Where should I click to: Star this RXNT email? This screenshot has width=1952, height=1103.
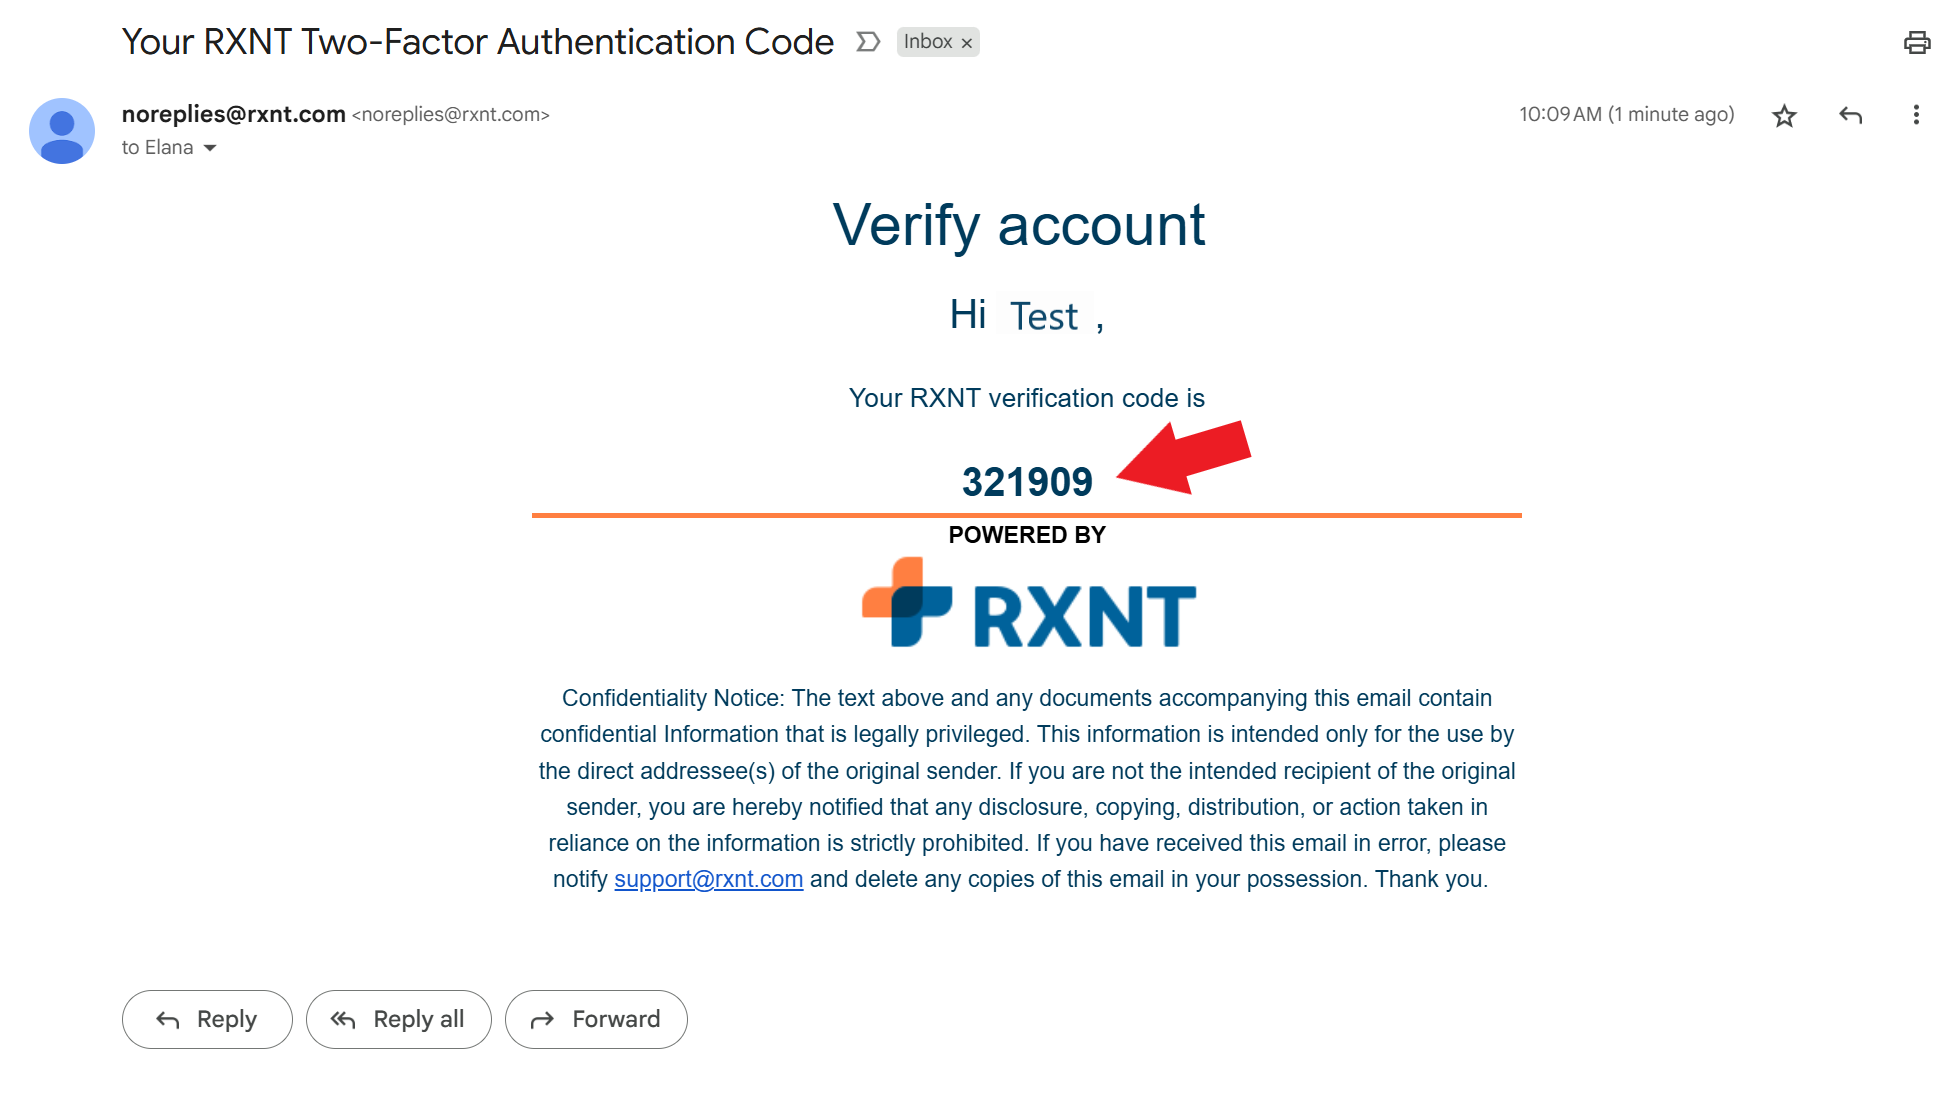click(x=1784, y=116)
